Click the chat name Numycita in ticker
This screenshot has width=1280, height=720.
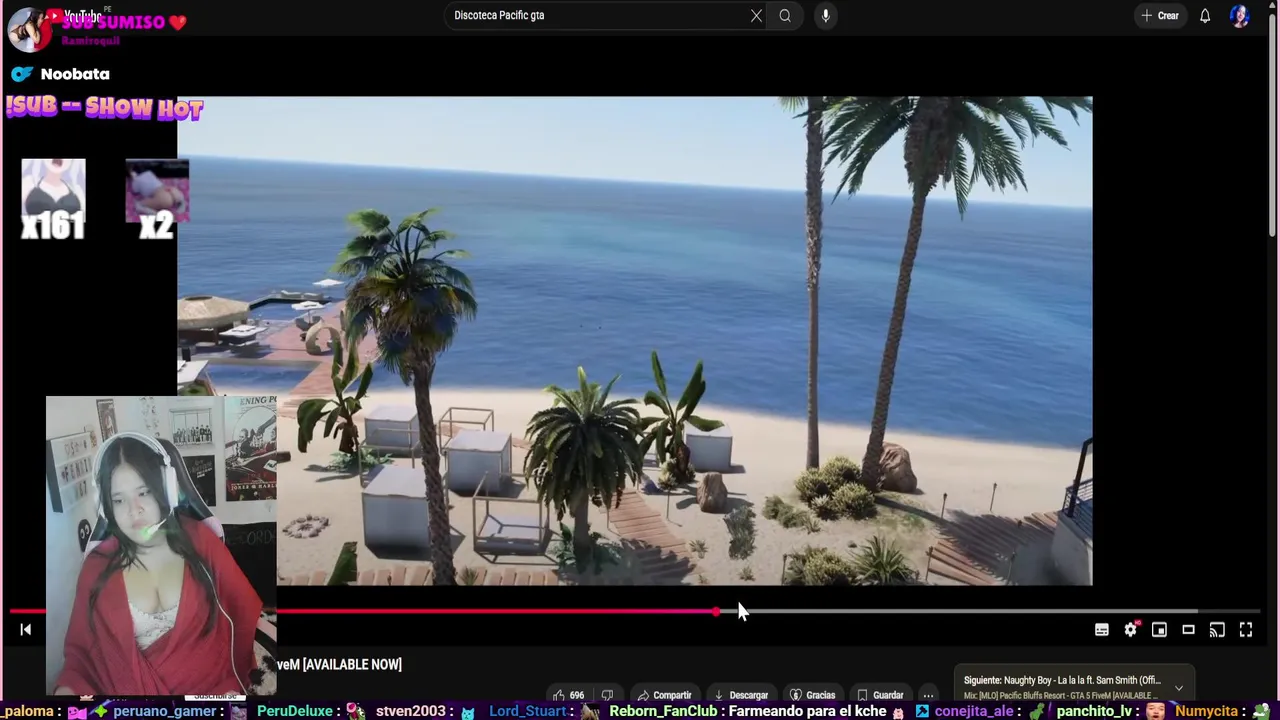(1207, 711)
